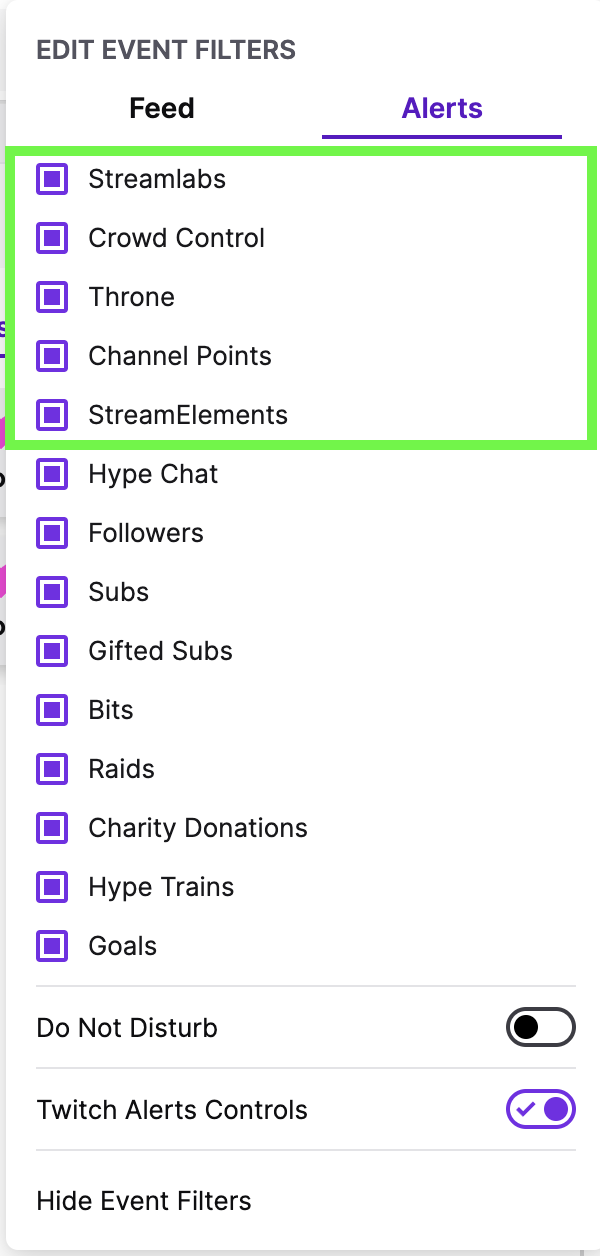Uncheck the Crowd Control filter

coord(51,238)
